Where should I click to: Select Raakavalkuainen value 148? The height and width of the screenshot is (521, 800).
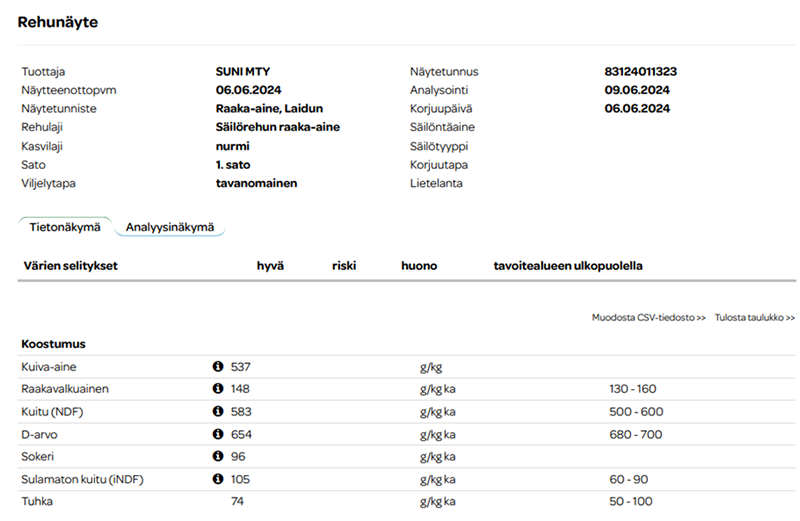[240, 388]
